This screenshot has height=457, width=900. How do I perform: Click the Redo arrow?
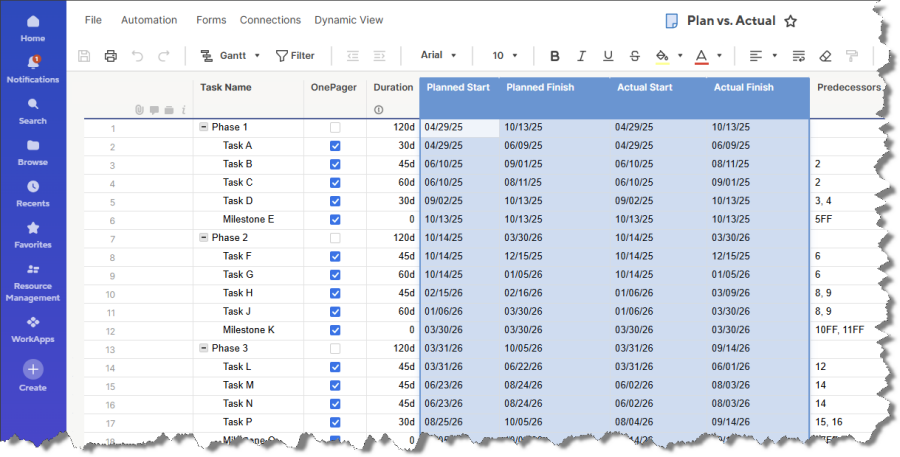(x=164, y=56)
